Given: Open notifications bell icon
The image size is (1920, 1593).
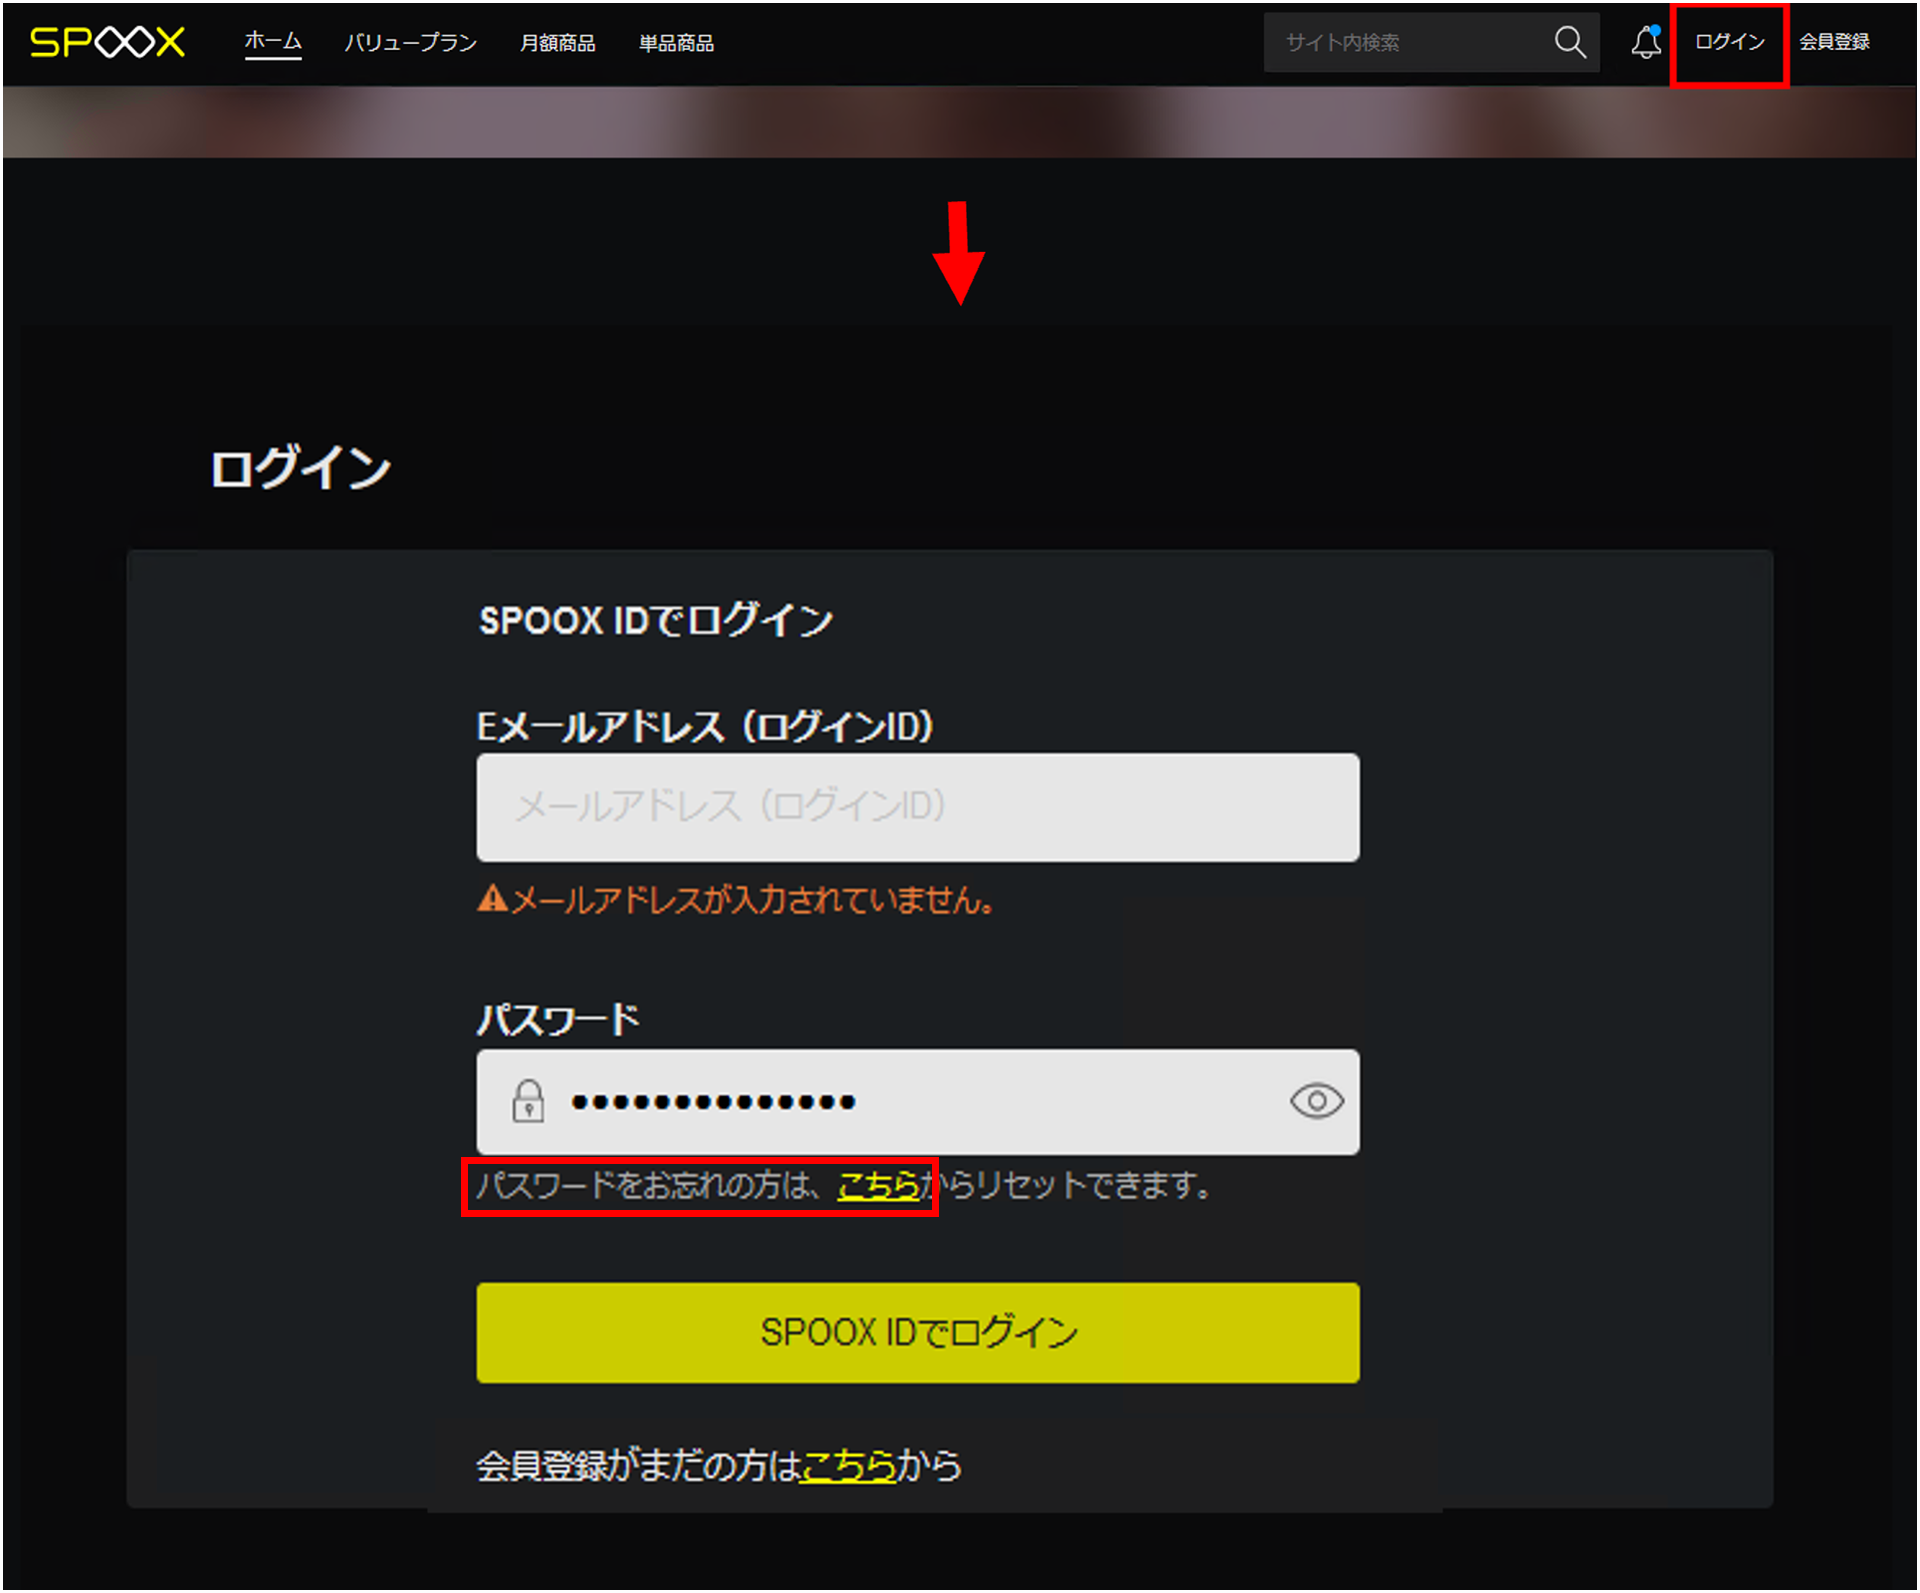Looking at the screenshot, I should pos(1646,42).
